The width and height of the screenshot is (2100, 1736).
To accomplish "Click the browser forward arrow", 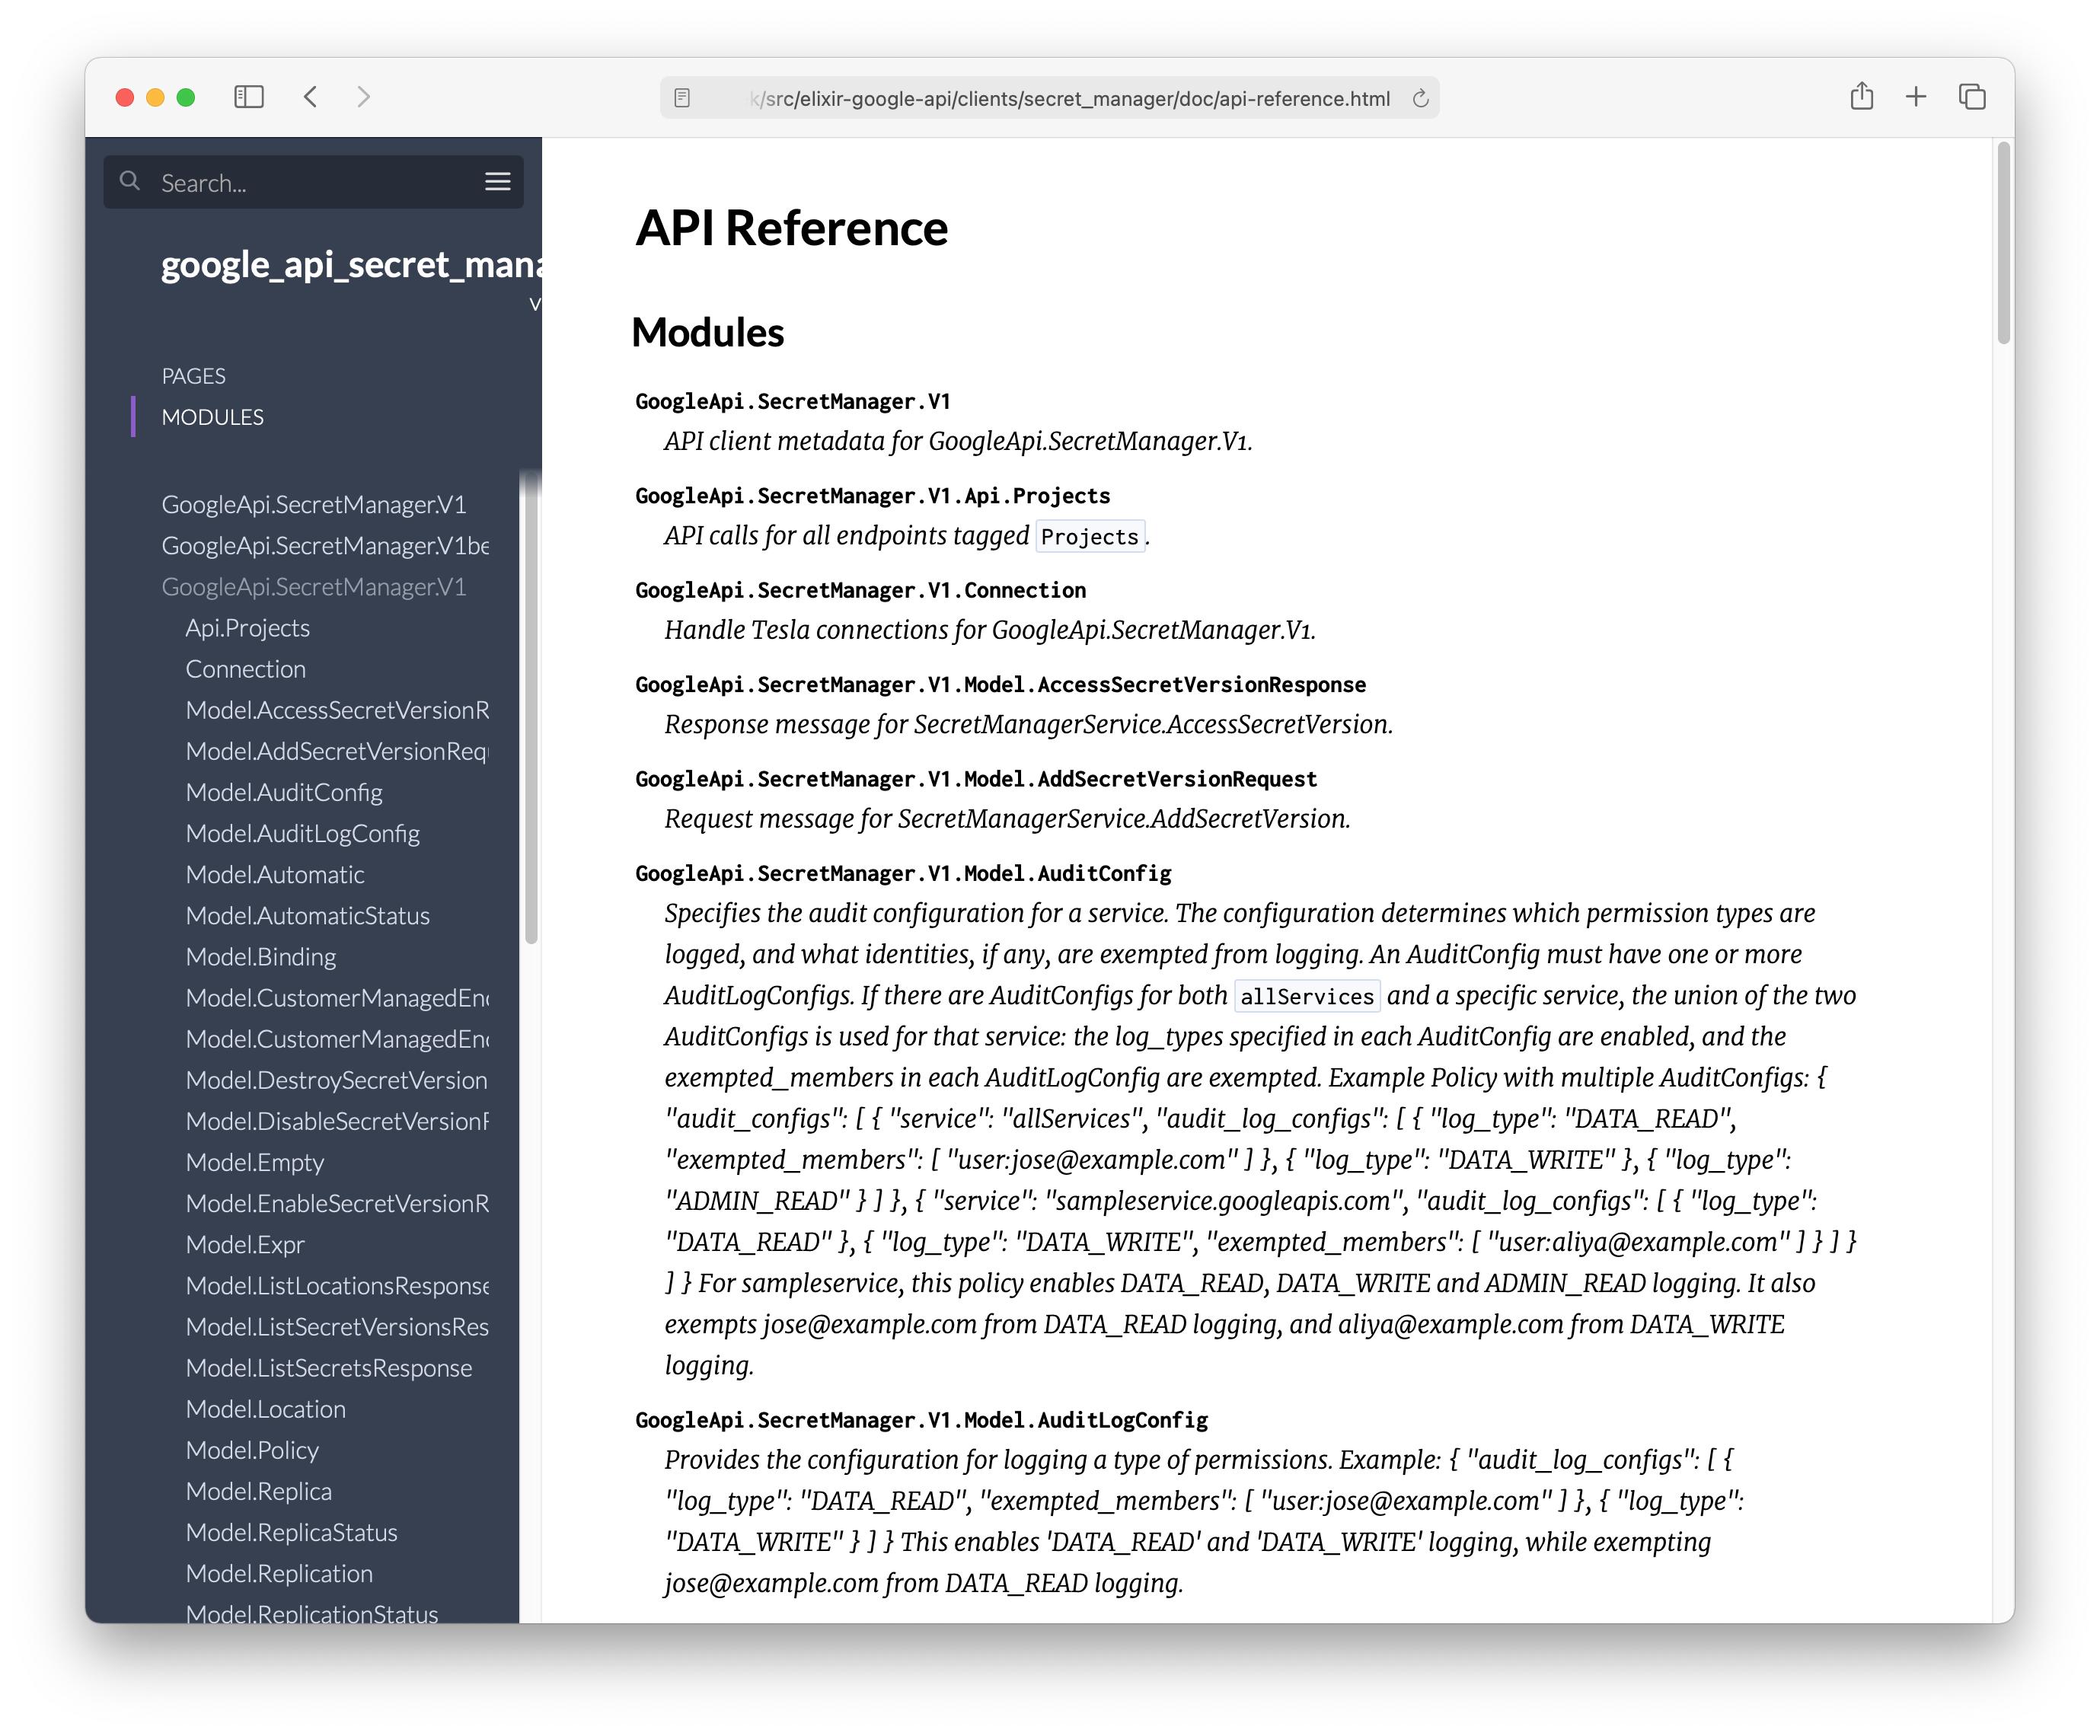I will 364,96.
